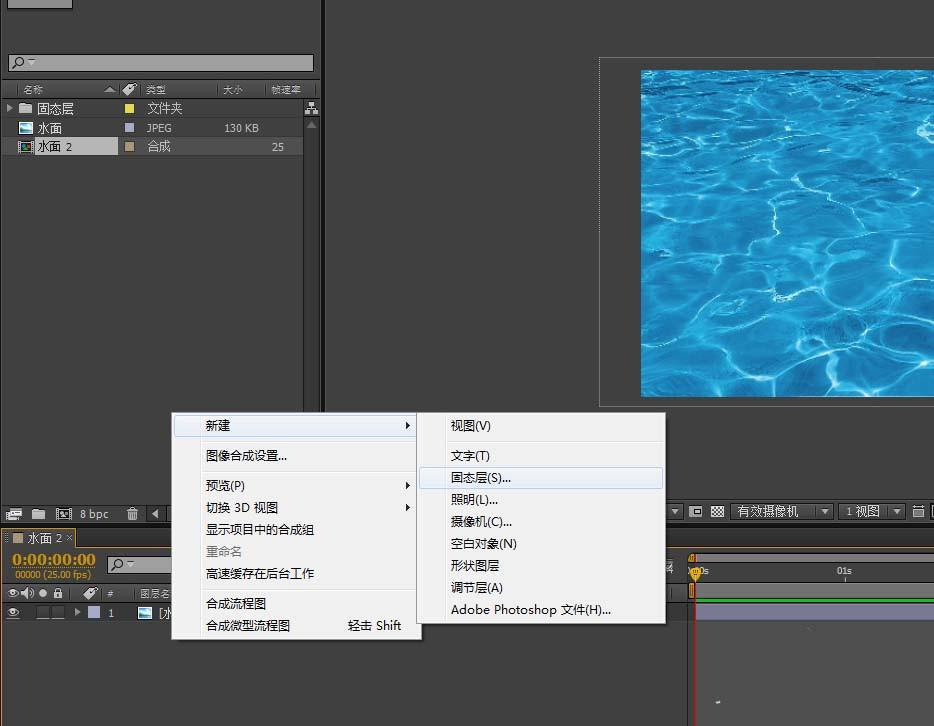Screen dimensions: 934x726
Task: Open the 8 bpc color depth setting
Action: [92, 514]
